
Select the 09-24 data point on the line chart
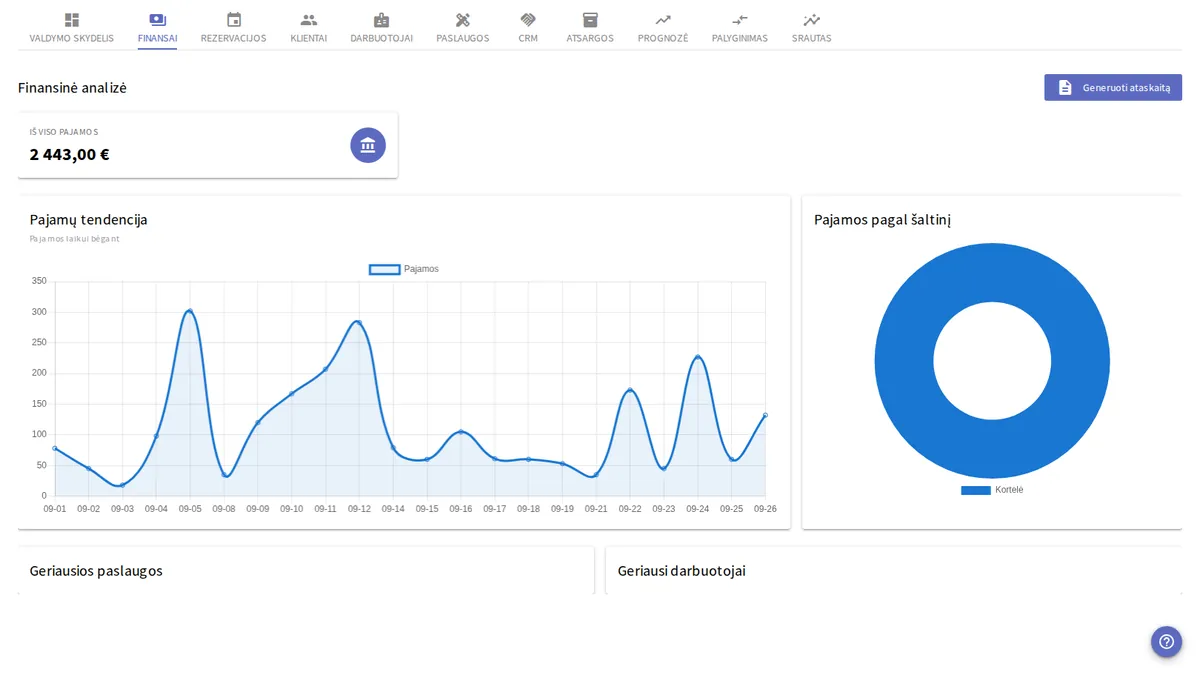697,357
